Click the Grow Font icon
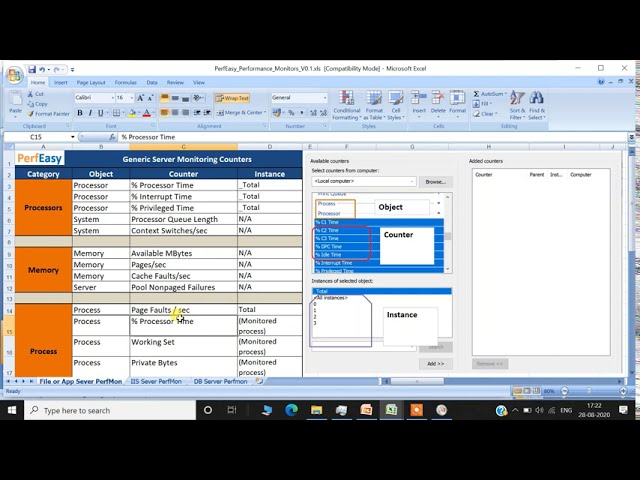 140,98
